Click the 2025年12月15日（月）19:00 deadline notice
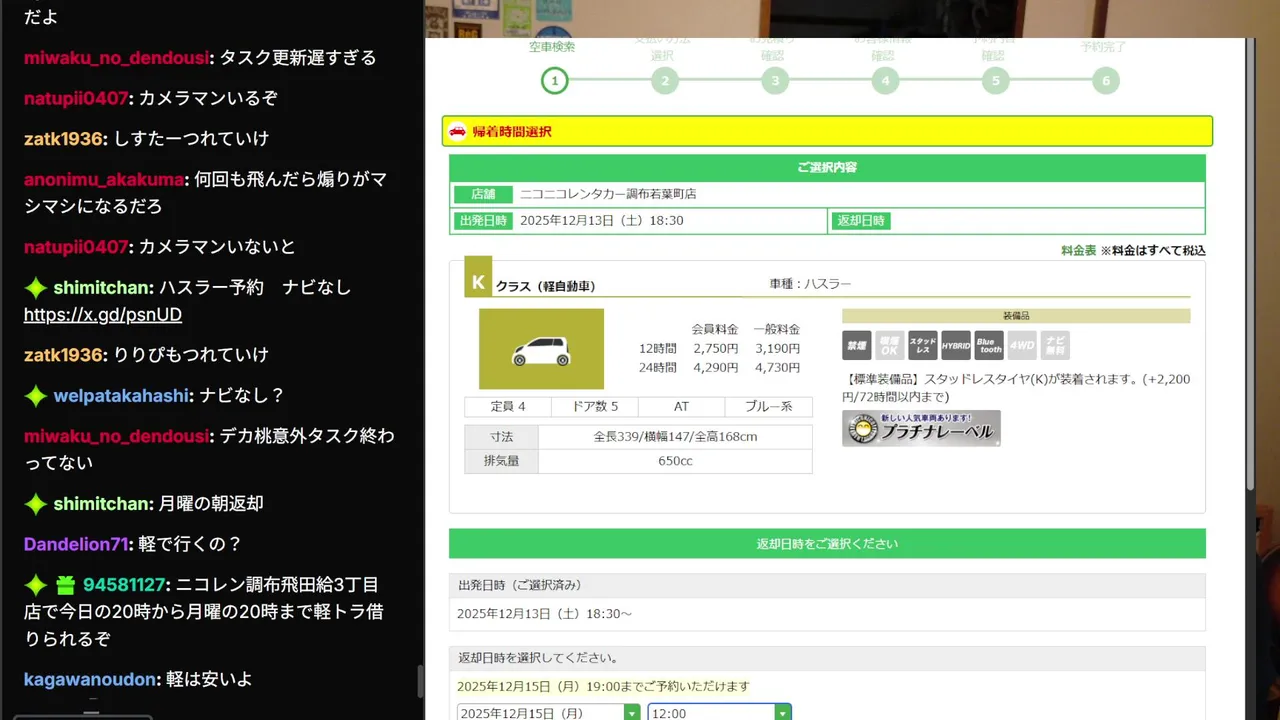 pyautogui.click(x=603, y=687)
